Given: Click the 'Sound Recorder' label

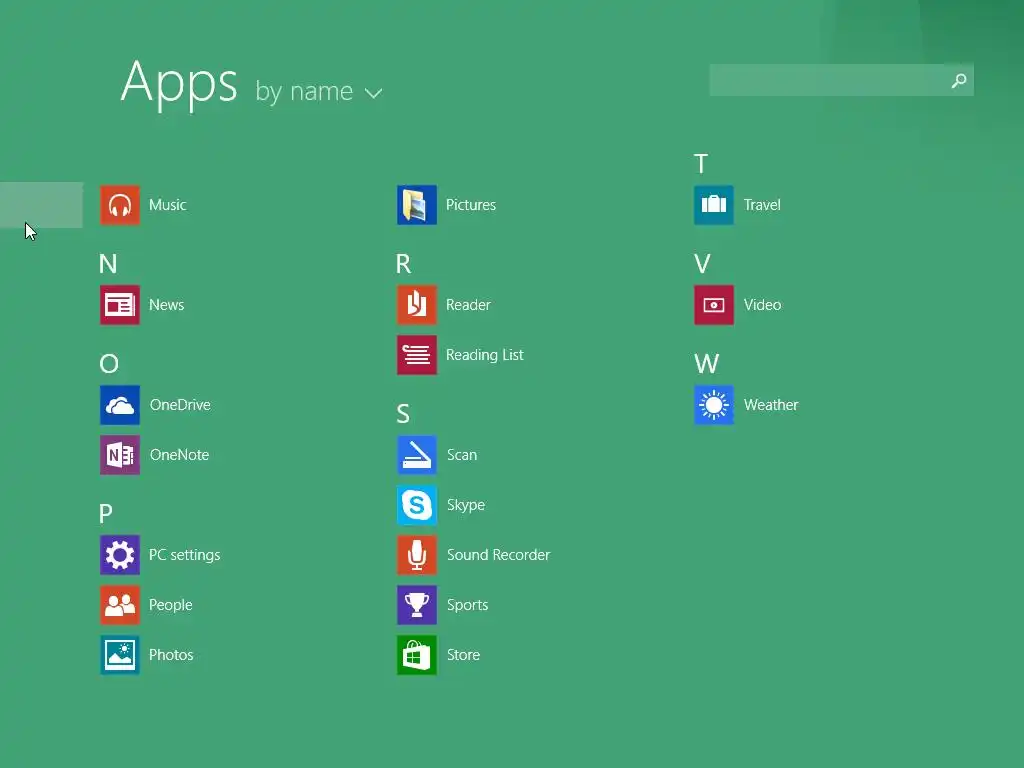Looking at the screenshot, I should [x=498, y=555].
